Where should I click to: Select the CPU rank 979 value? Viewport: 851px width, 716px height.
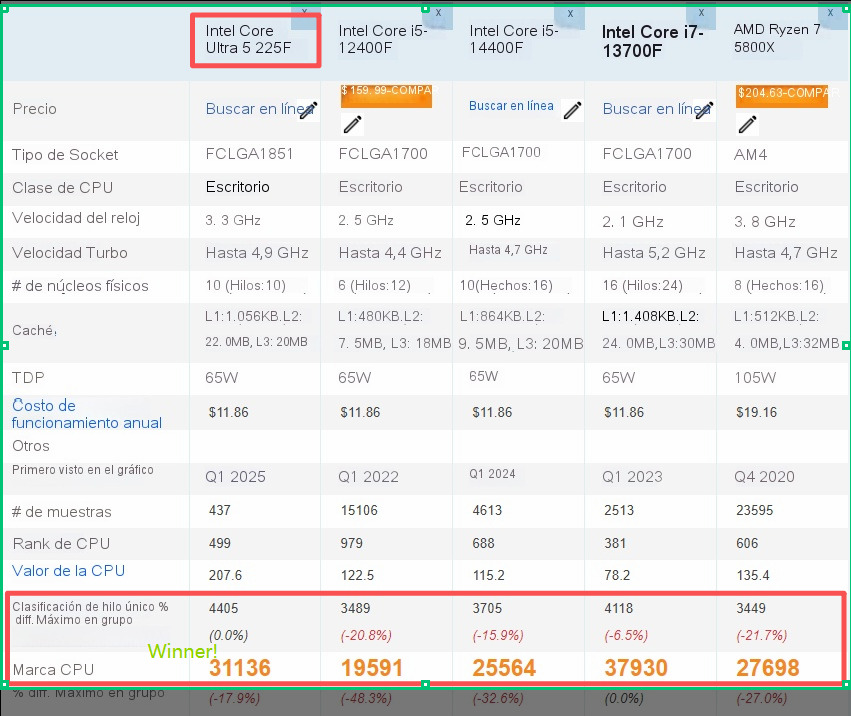tap(351, 543)
